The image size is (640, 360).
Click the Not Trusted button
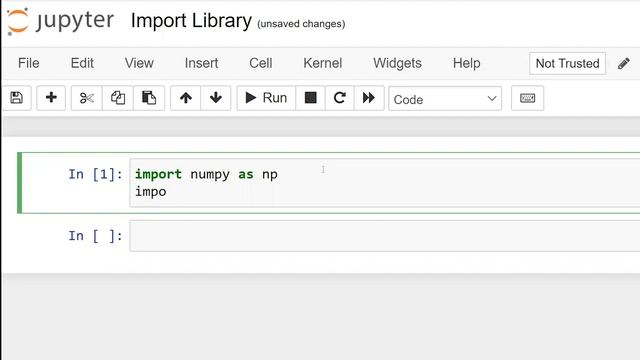point(567,64)
